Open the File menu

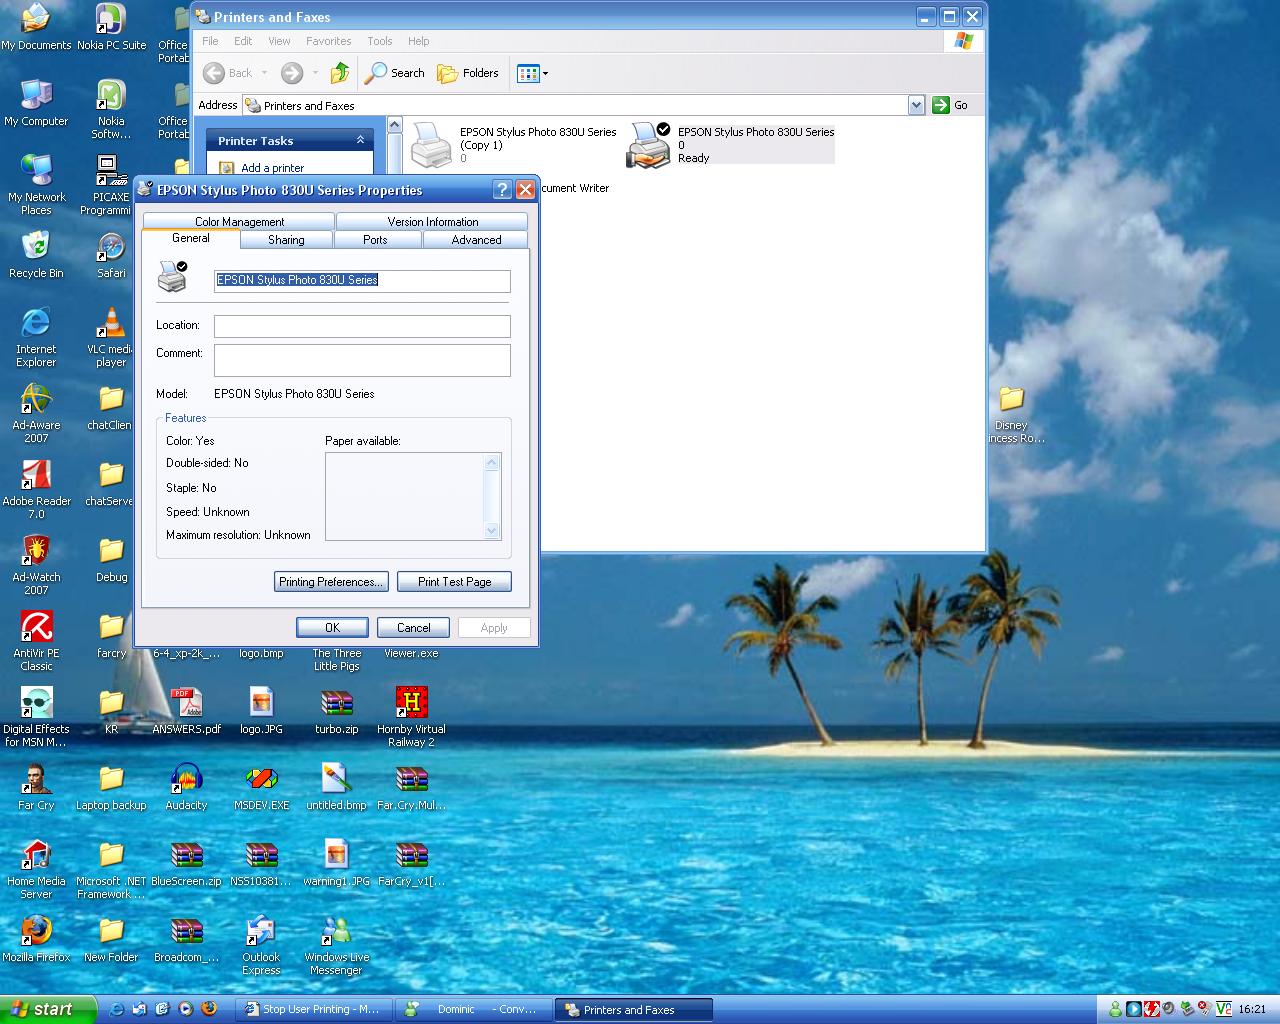[x=210, y=41]
